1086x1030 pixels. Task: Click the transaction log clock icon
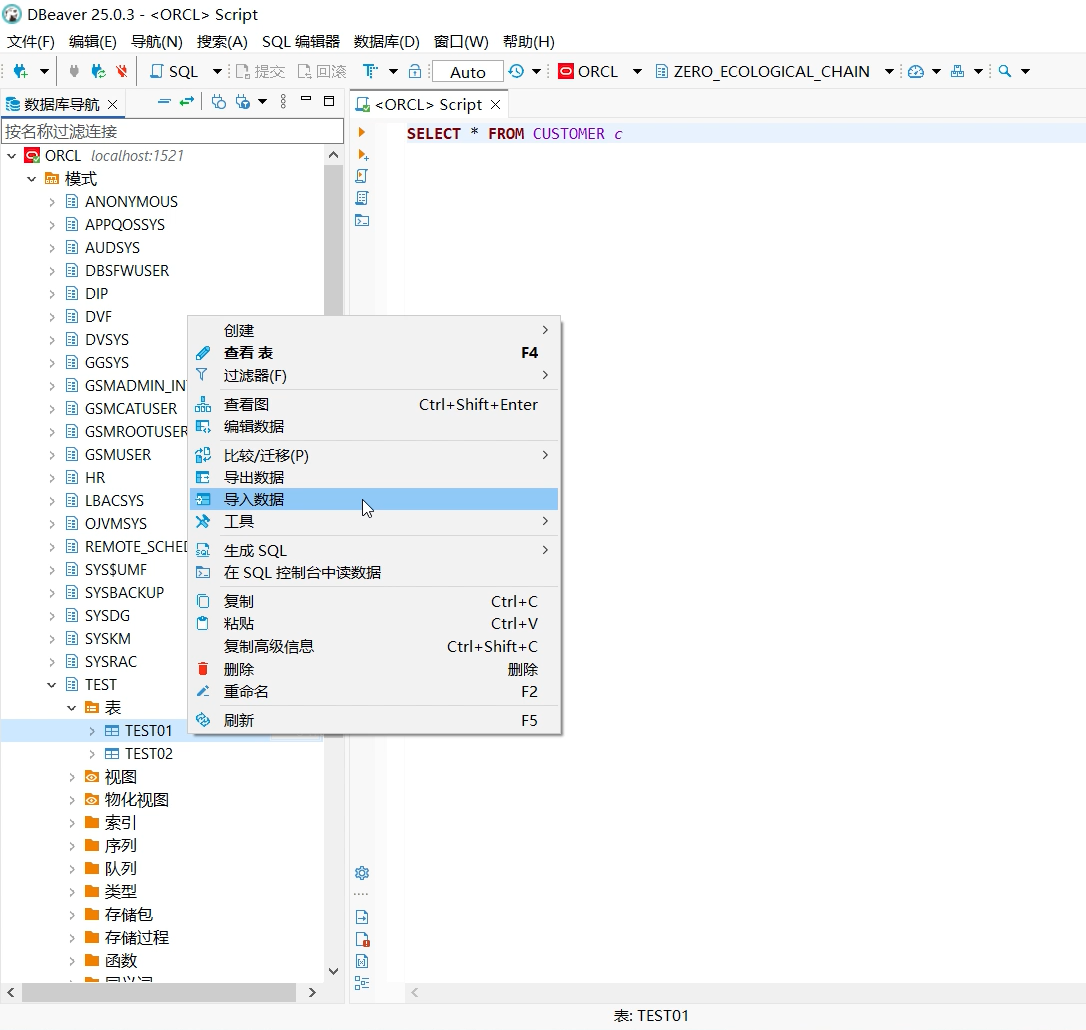[x=516, y=71]
